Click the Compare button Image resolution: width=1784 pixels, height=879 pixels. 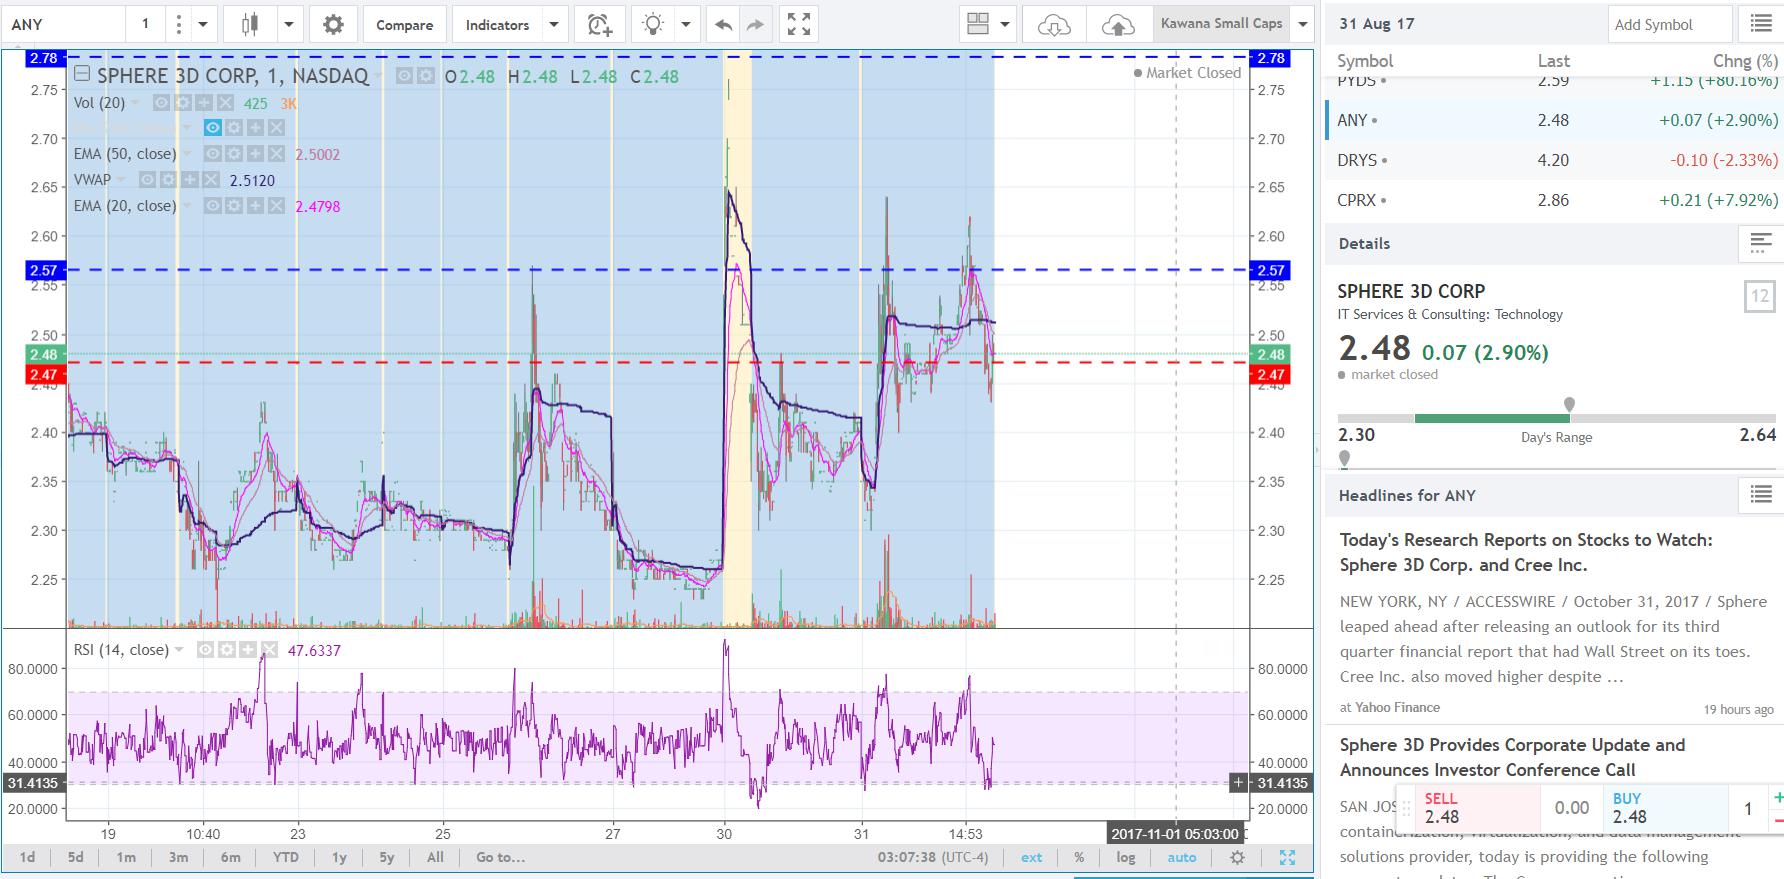pyautogui.click(x=404, y=25)
